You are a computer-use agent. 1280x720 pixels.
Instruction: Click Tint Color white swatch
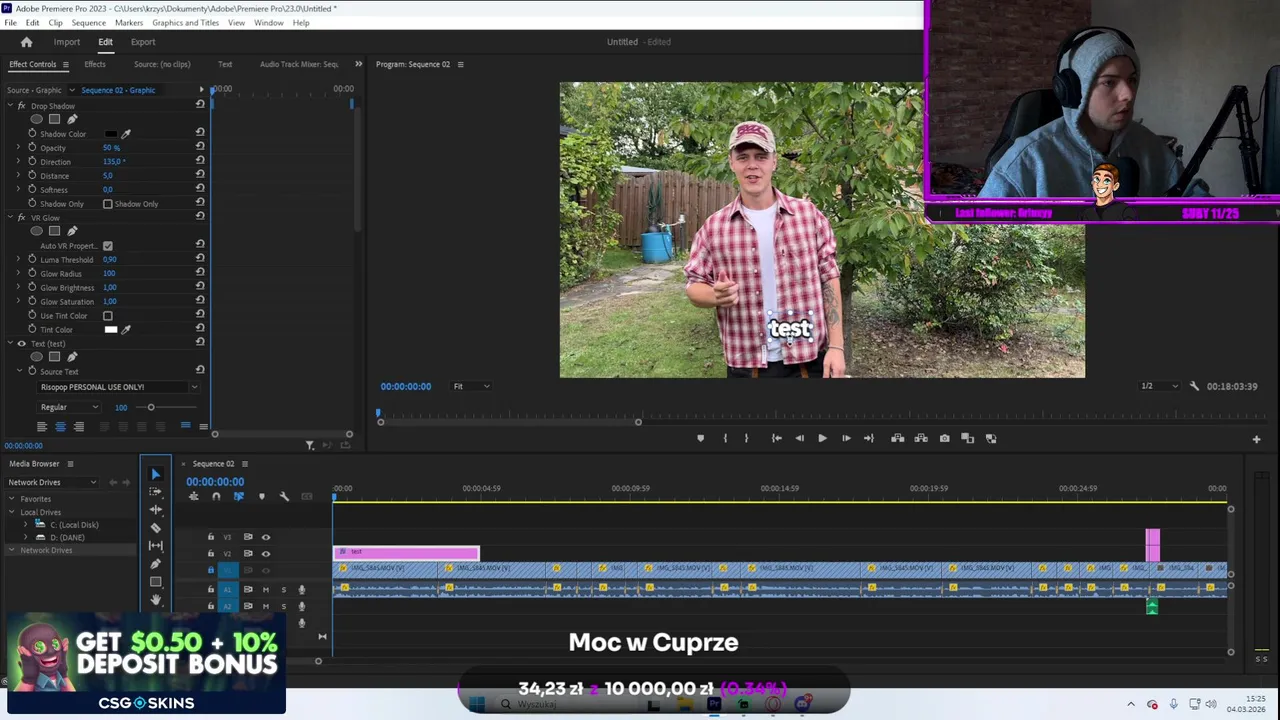[x=110, y=330]
